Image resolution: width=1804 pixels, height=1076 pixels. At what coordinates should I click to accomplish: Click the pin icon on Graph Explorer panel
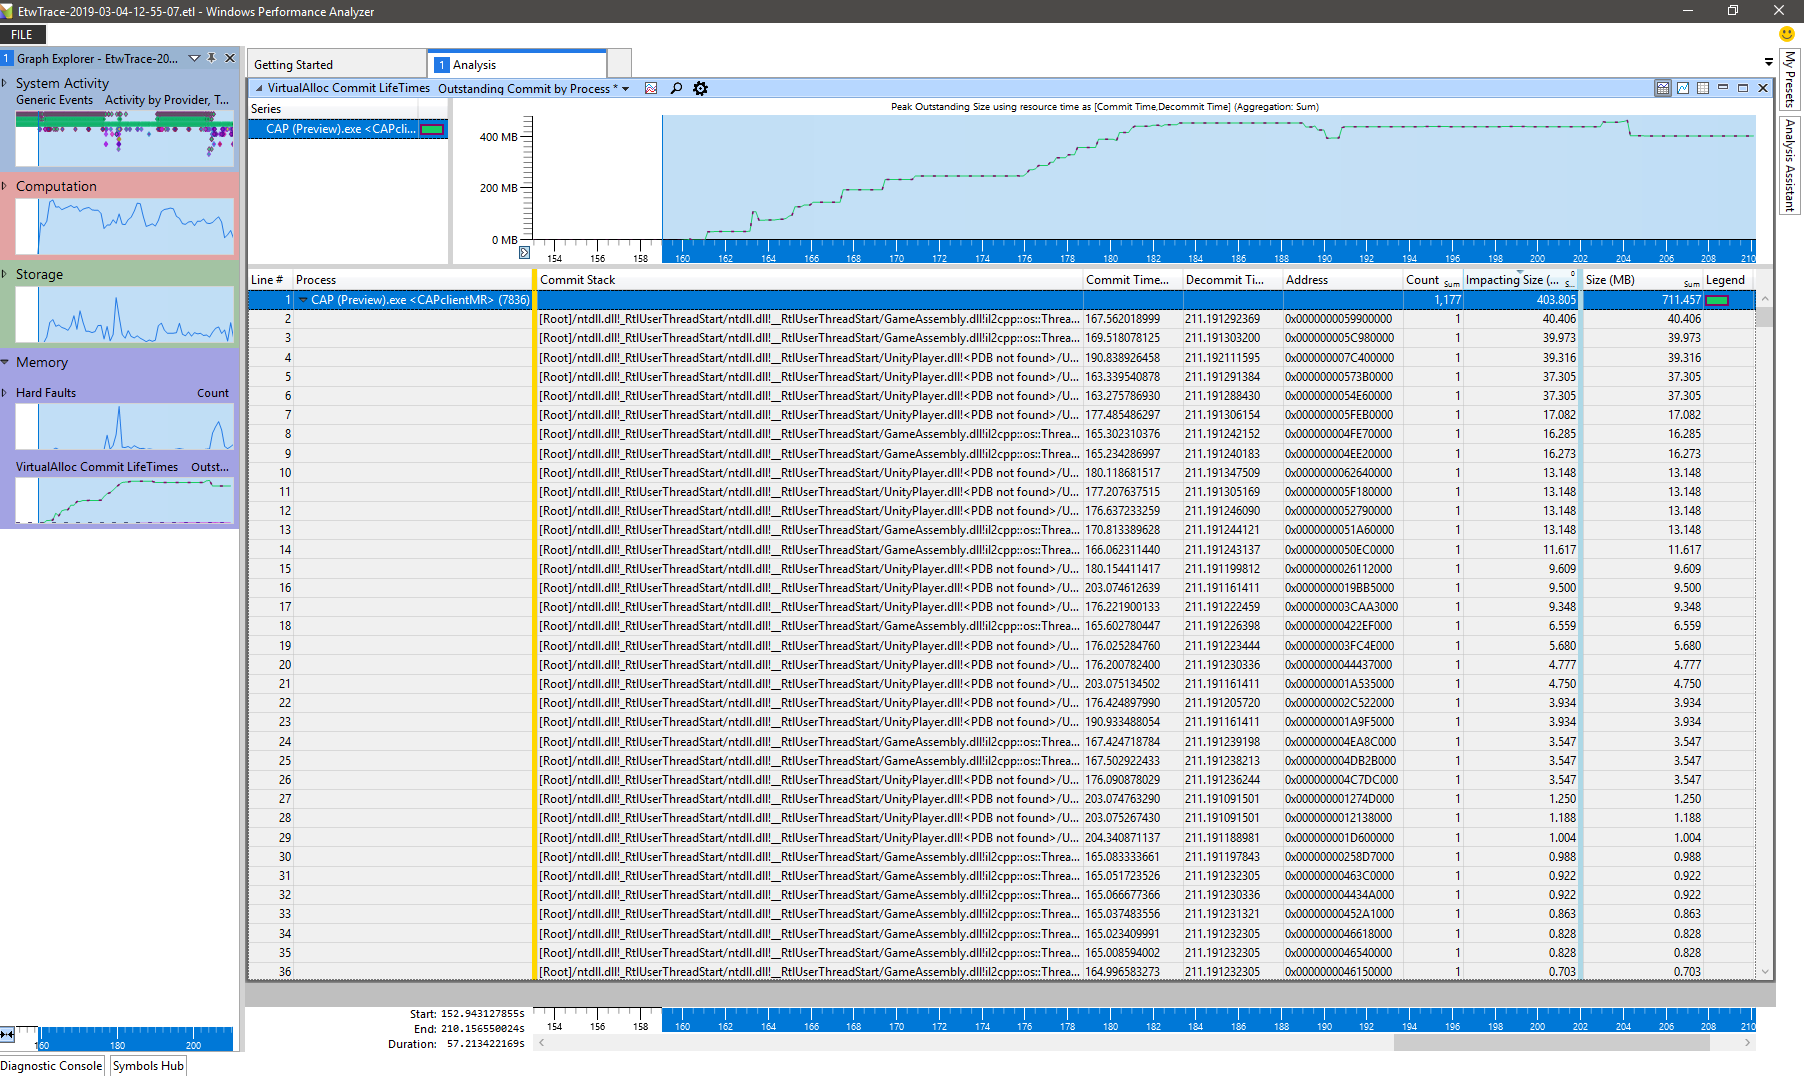(212, 58)
